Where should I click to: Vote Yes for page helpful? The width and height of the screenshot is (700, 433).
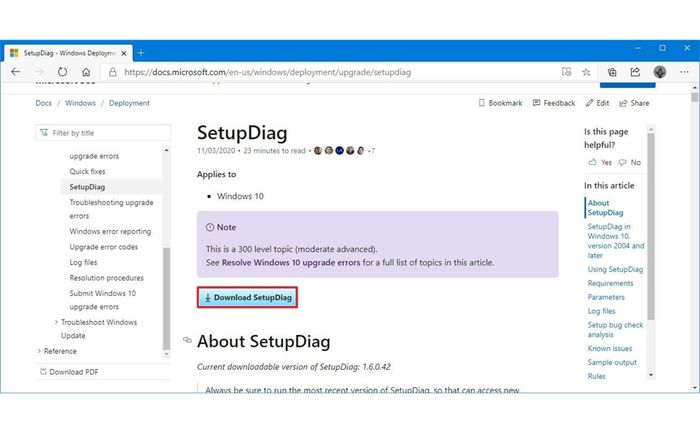point(600,162)
